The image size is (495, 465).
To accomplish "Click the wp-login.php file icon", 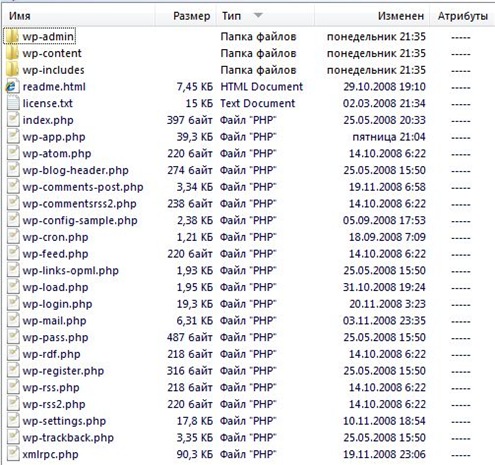I will pyautogui.click(x=13, y=304).
